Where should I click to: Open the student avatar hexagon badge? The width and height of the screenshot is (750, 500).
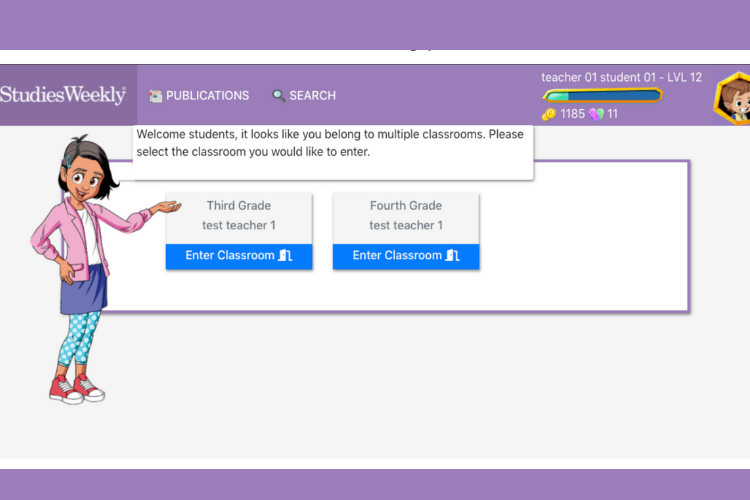733,100
